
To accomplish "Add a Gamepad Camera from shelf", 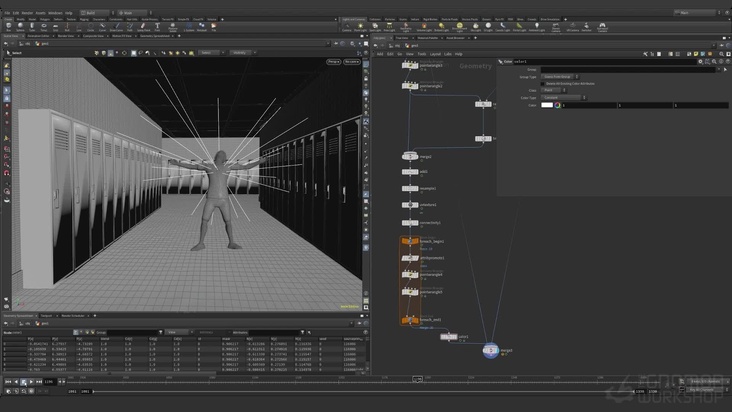I will click(603, 27).
